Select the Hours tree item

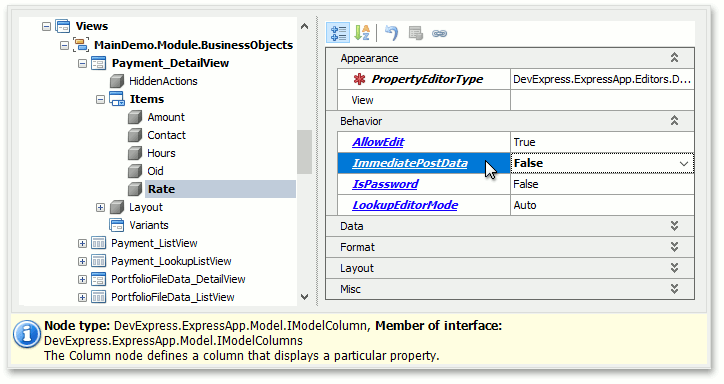161,153
